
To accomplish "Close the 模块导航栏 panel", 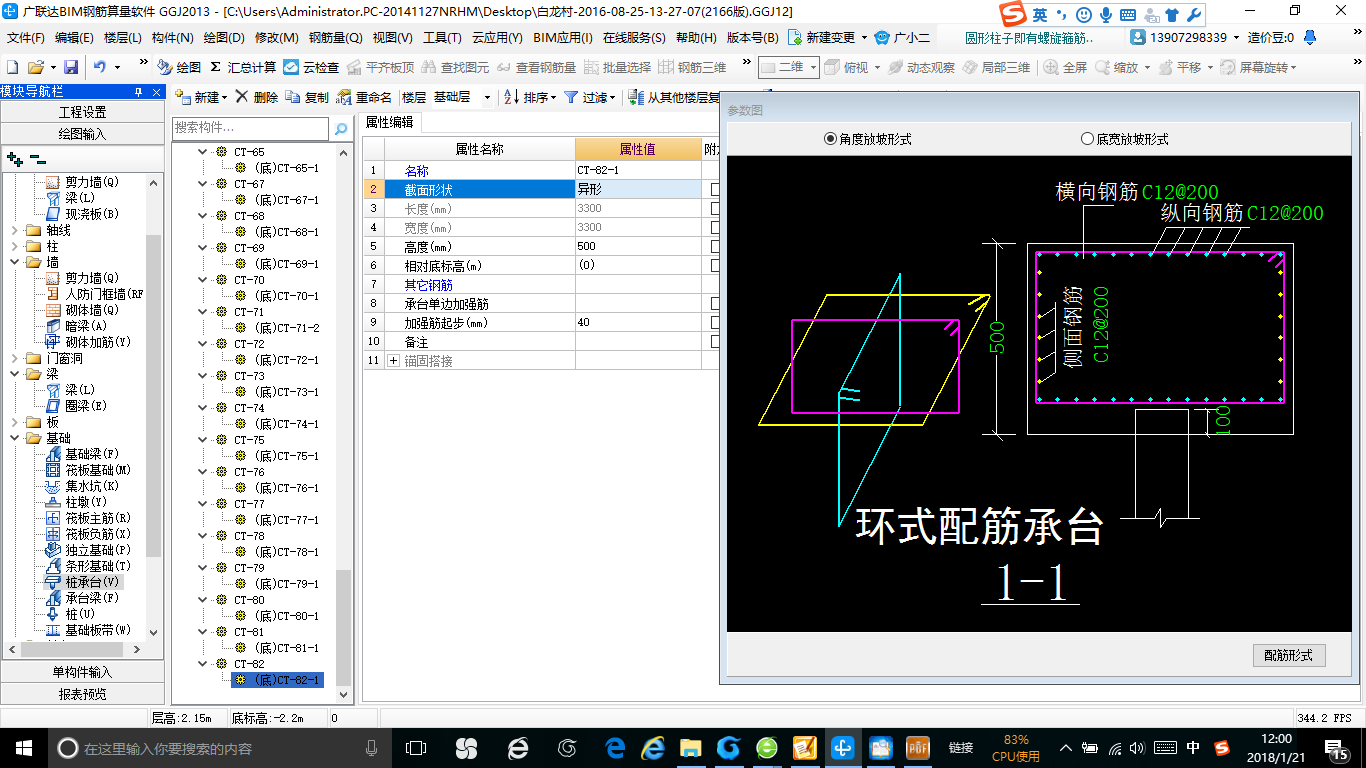I will click(156, 91).
